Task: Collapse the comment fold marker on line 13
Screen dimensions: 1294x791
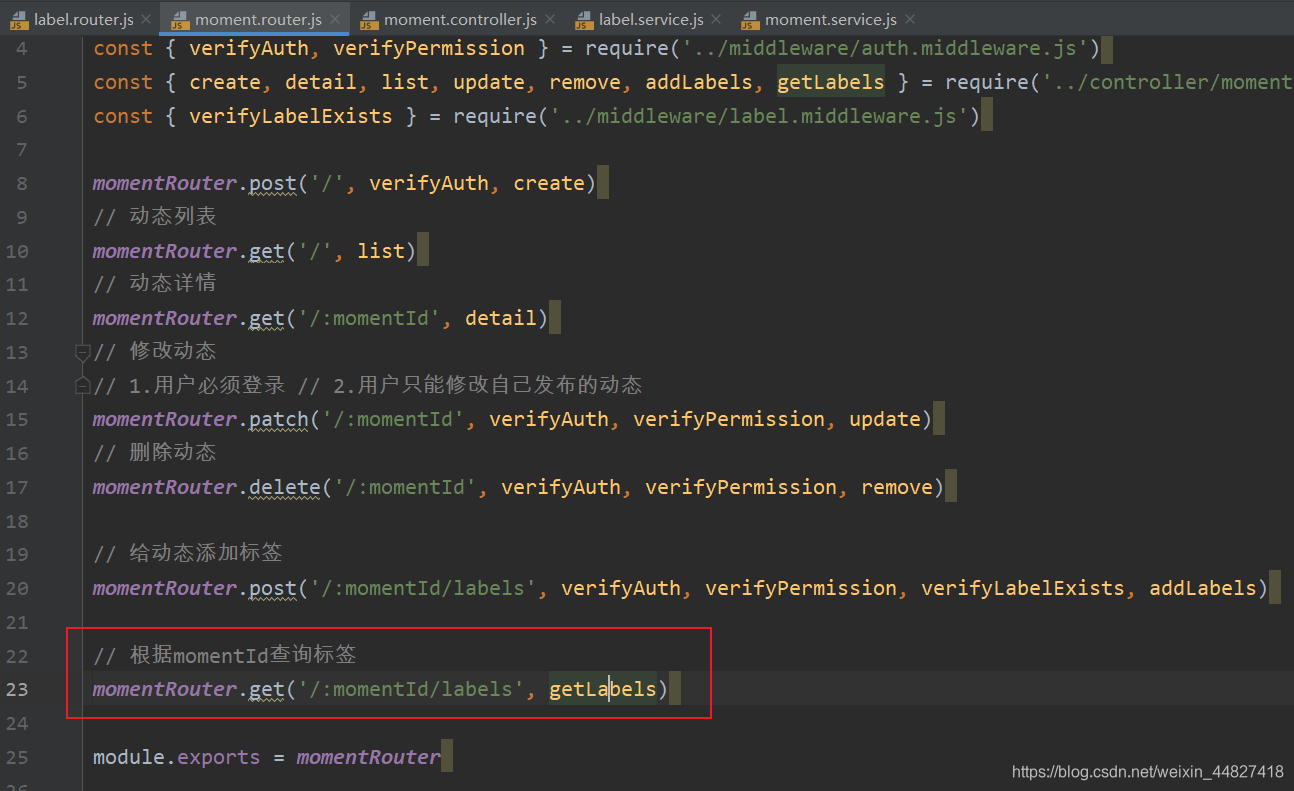Action: tap(83, 352)
